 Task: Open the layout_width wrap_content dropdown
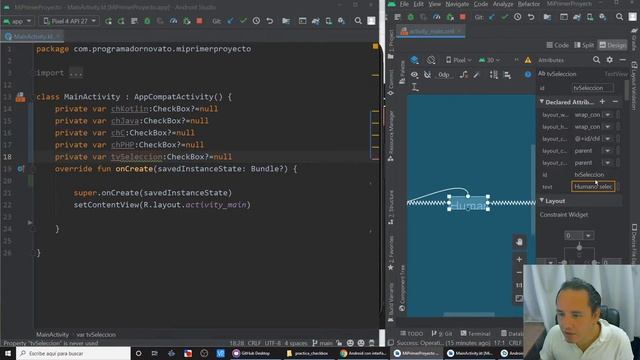[608, 115]
